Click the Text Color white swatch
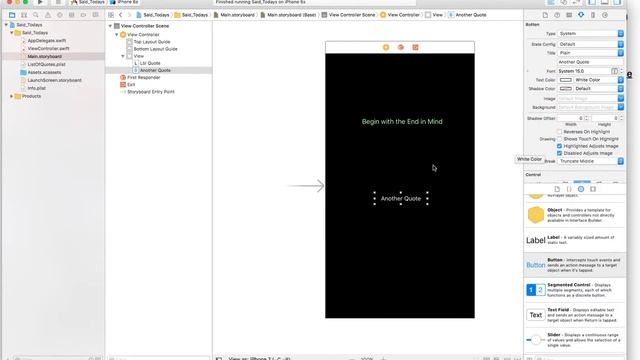The width and height of the screenshot is (640, 360). tap(566, 80)
